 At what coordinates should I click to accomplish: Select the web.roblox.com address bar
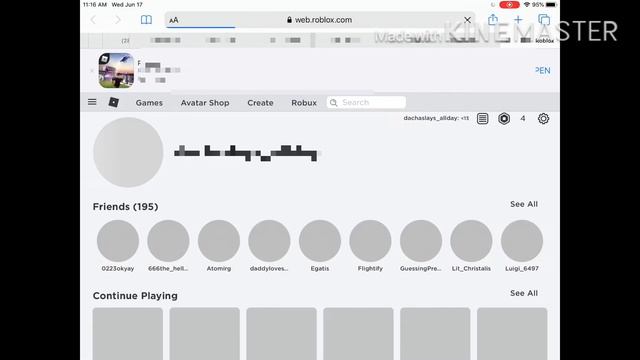pos(320,20)
